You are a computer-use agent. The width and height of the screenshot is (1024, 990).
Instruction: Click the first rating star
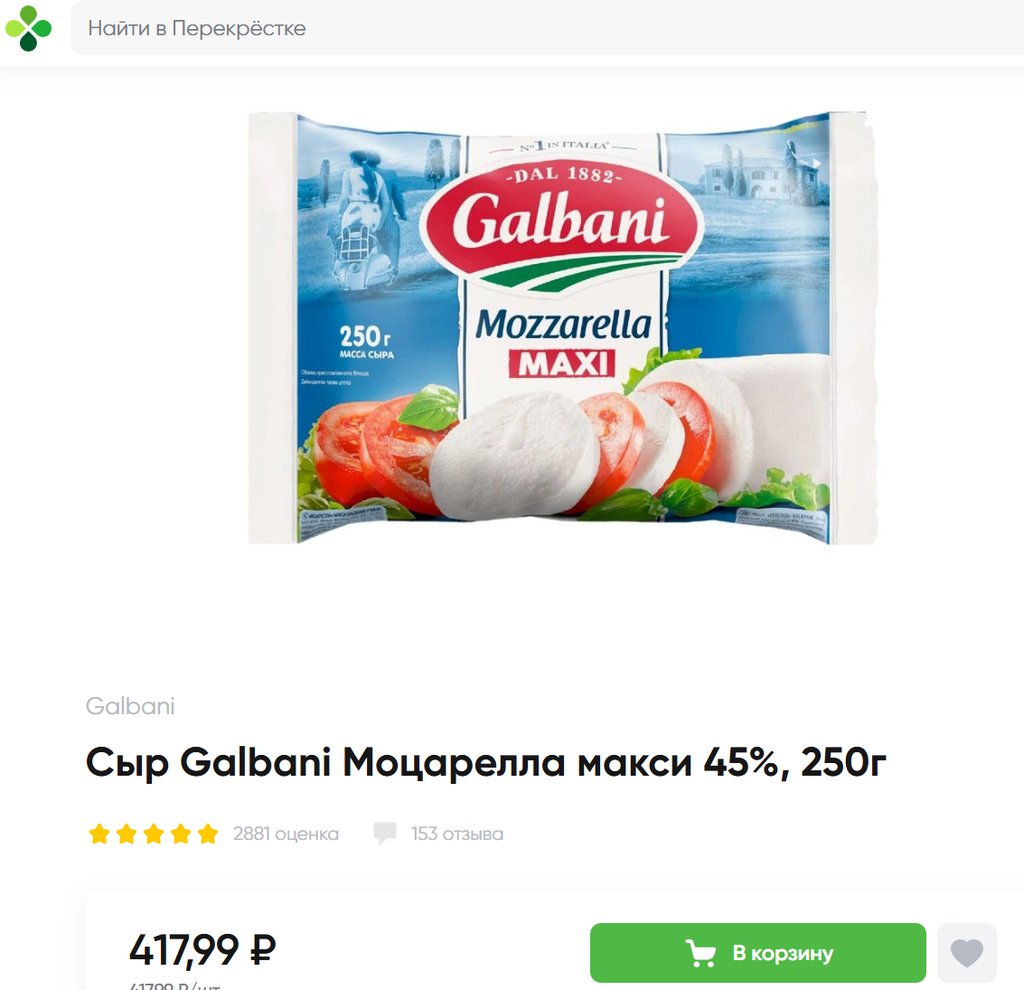tap(99, 834)
